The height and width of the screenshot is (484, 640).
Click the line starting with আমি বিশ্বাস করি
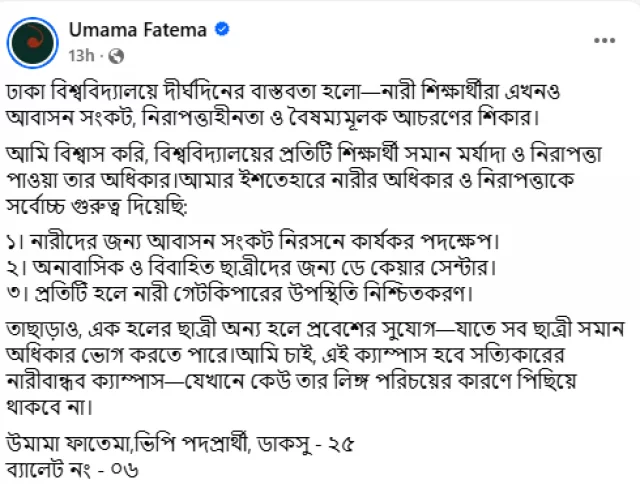point(304,154)
